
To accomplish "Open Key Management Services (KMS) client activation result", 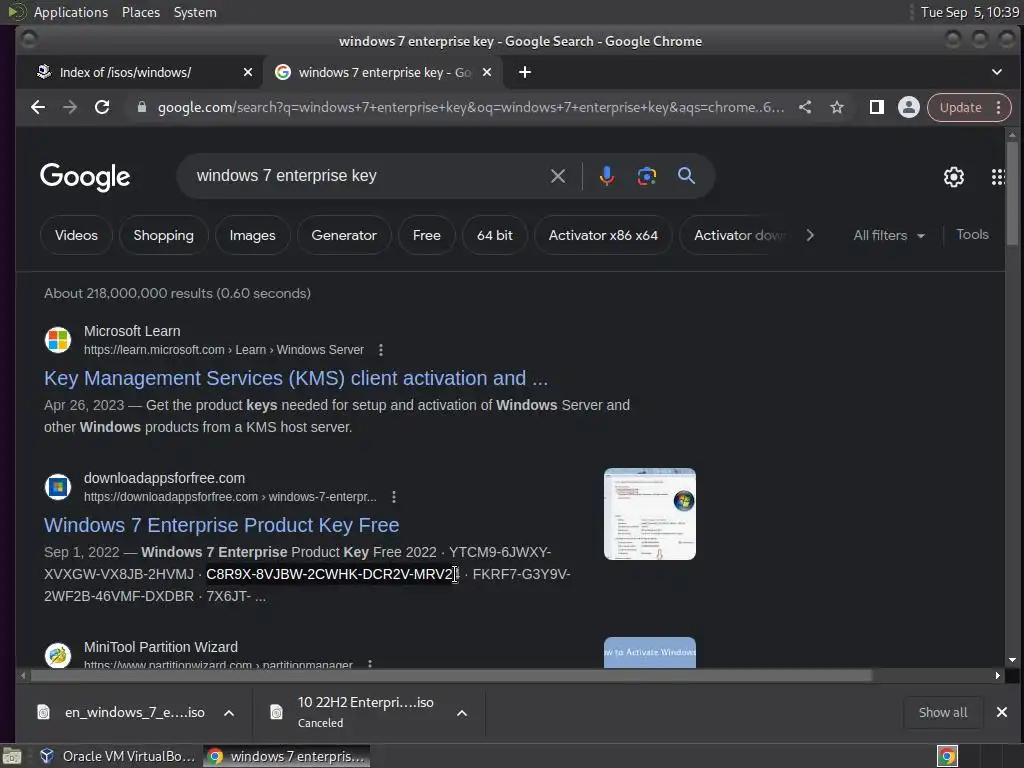I will click(x=296, y=378).
